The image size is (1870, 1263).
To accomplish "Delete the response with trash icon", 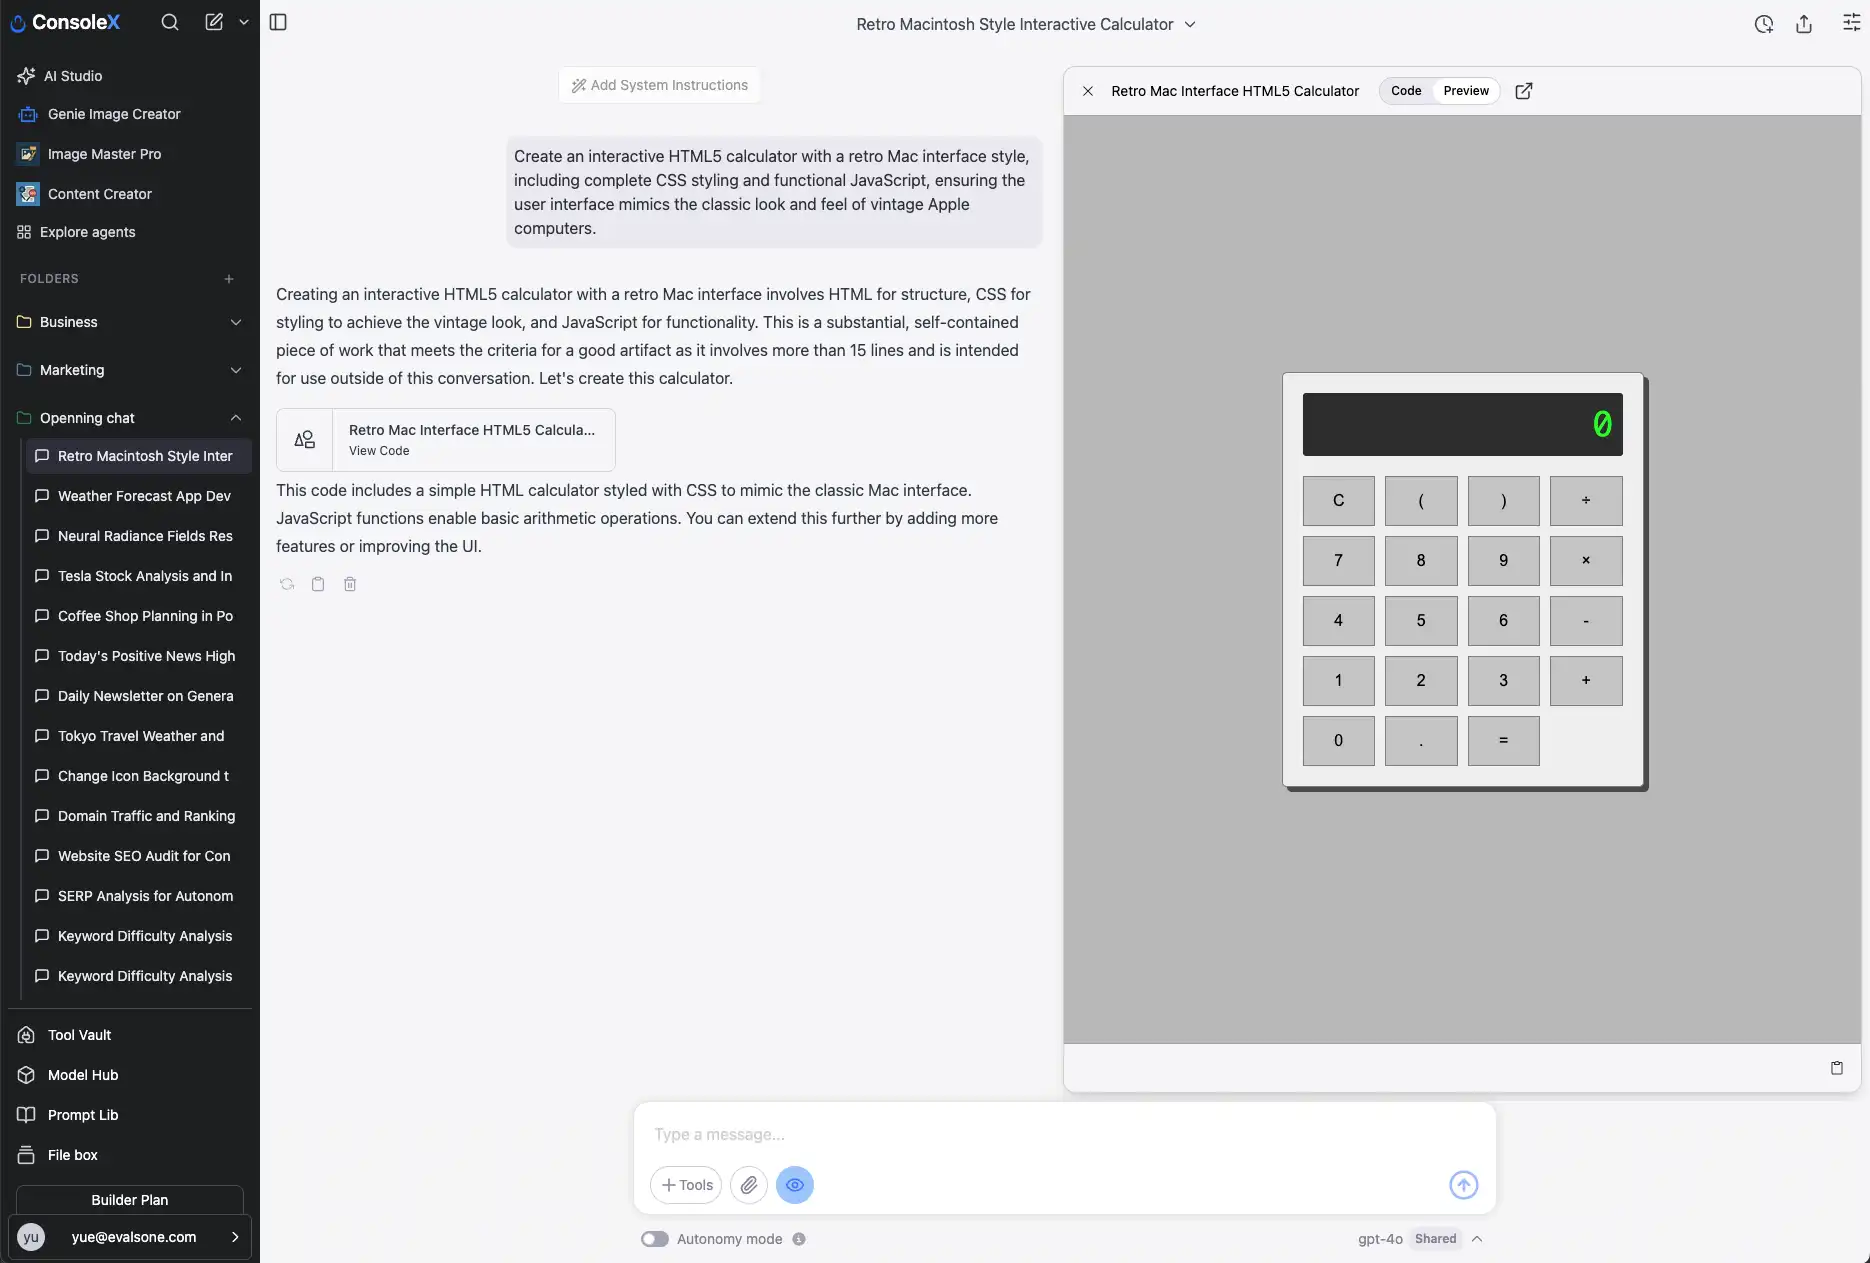I will 350,584.
